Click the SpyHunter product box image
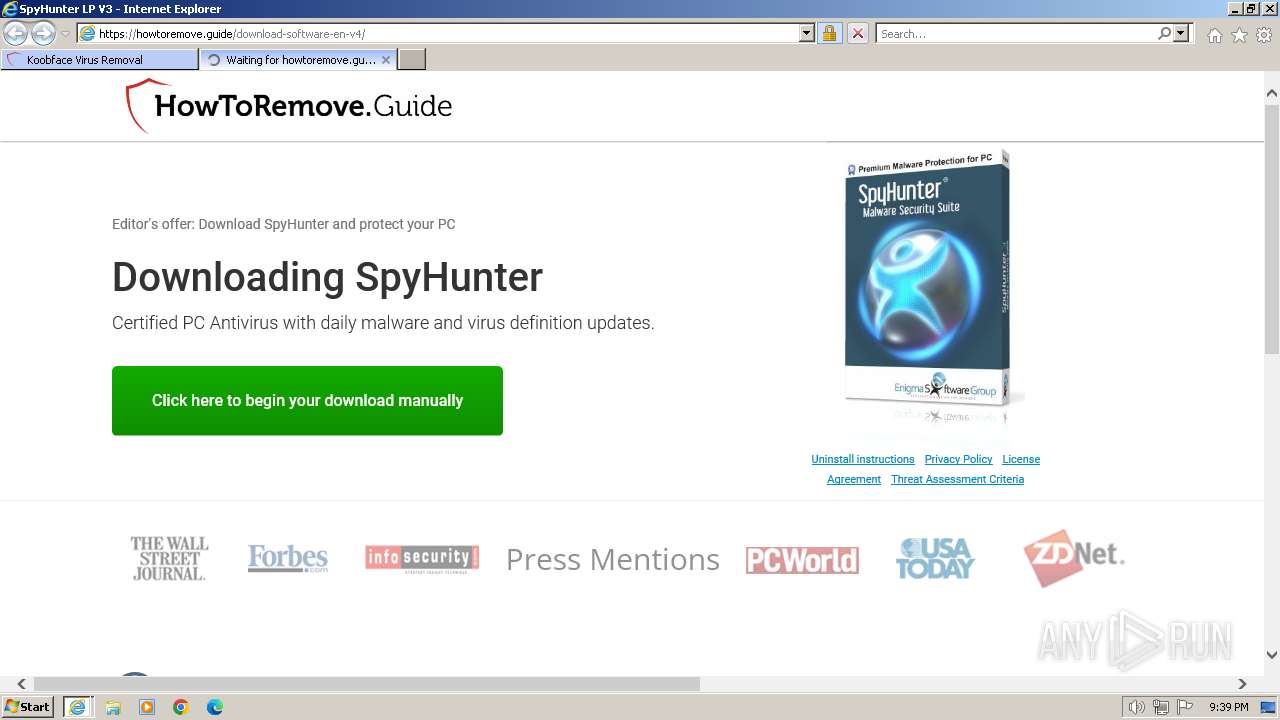This screenshot has height=720, width=1280. point(927,278)
